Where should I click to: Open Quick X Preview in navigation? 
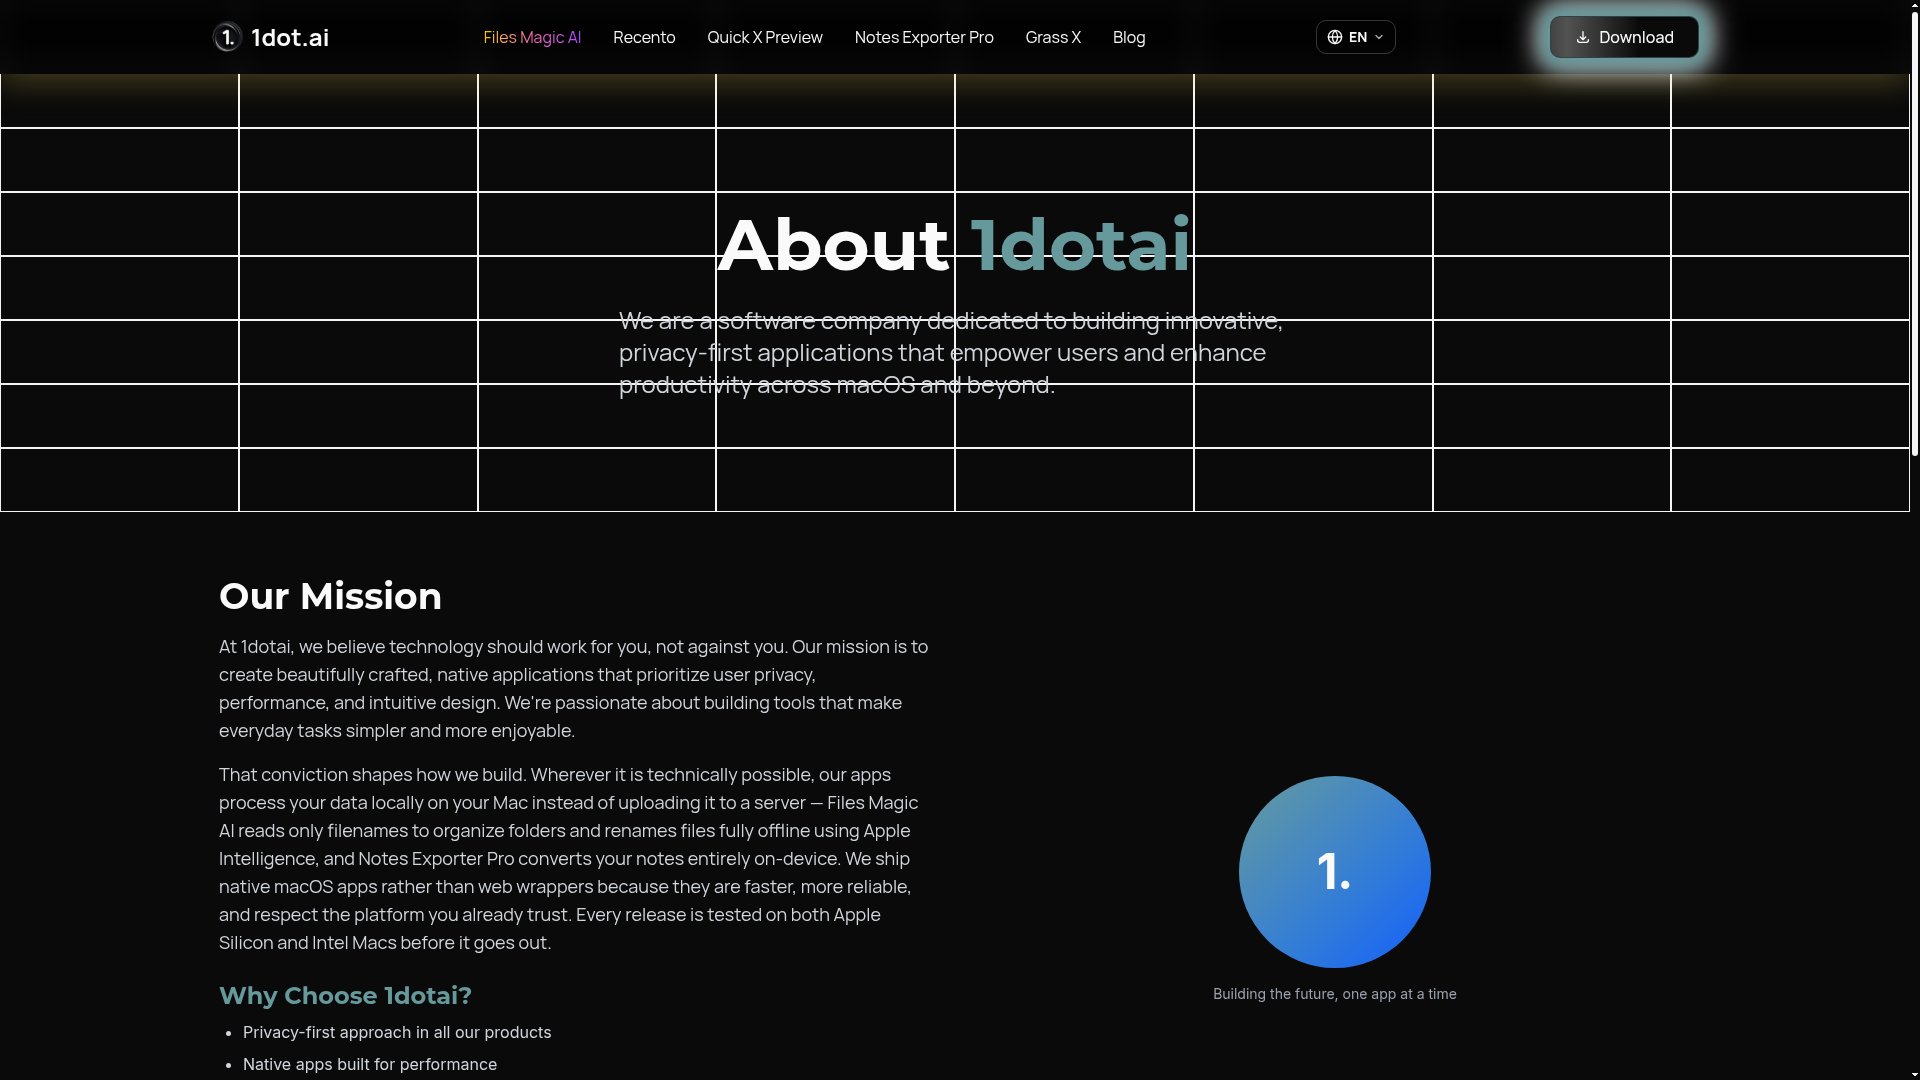(765, 37)
